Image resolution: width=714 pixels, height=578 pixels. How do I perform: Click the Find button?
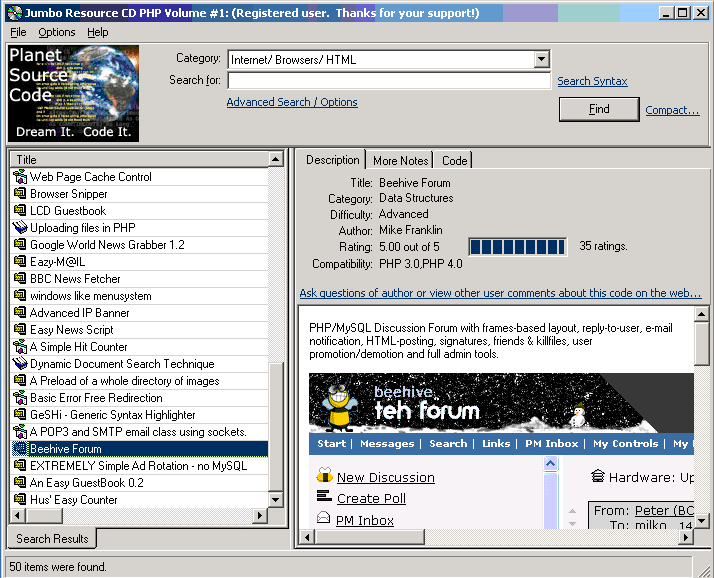coord(599,109)
